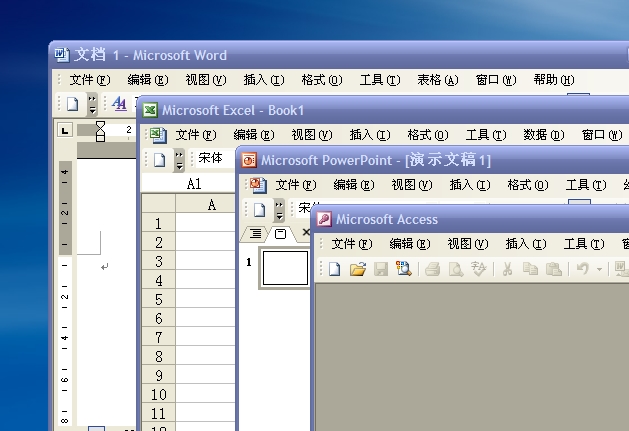Click the PowerPoint title bar icon
The width and height of the screenshot is (629, 431).
pyautogui.click(x=249, y=160)
